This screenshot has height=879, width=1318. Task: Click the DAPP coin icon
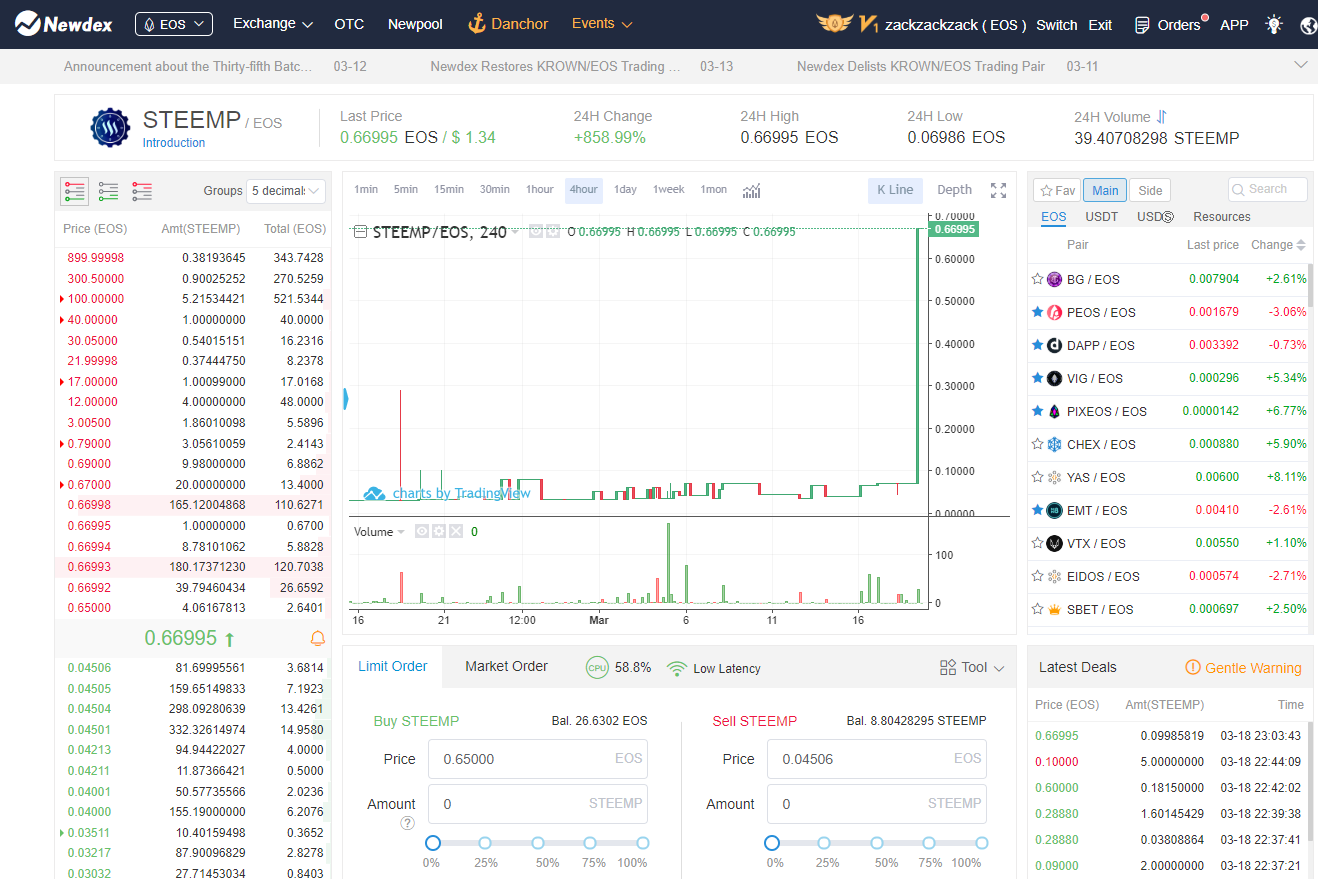[1054, 345]
